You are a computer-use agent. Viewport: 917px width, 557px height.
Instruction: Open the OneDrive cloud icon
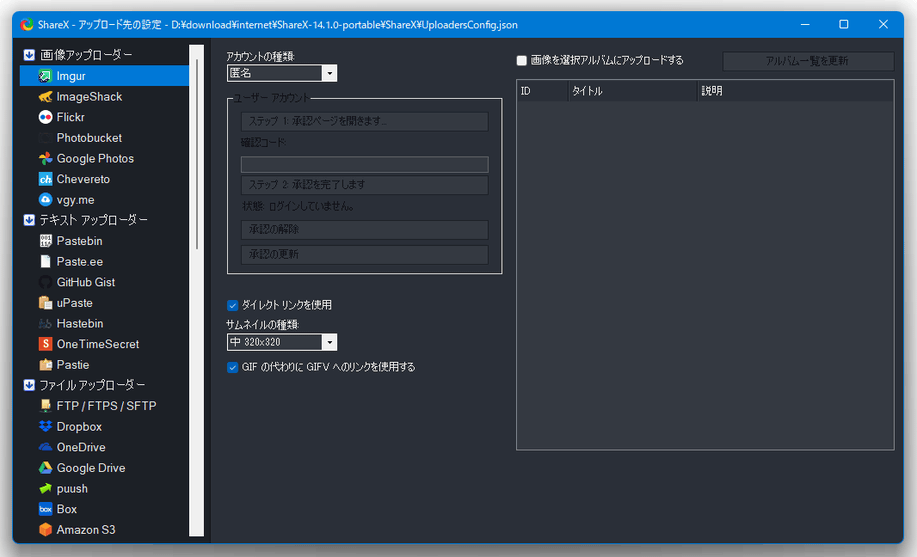[45, 447]
